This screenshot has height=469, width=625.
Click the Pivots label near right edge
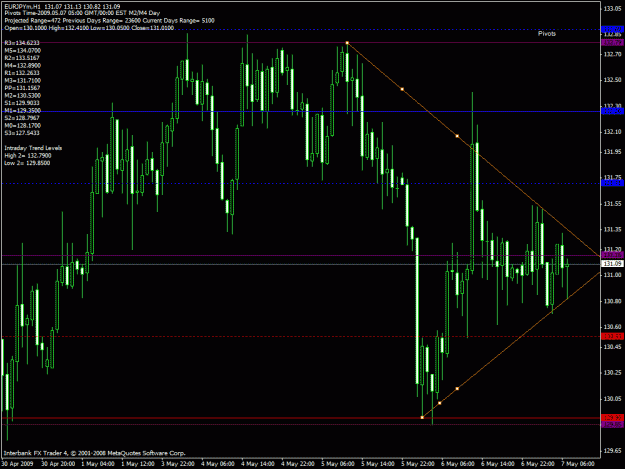(547, 34)
